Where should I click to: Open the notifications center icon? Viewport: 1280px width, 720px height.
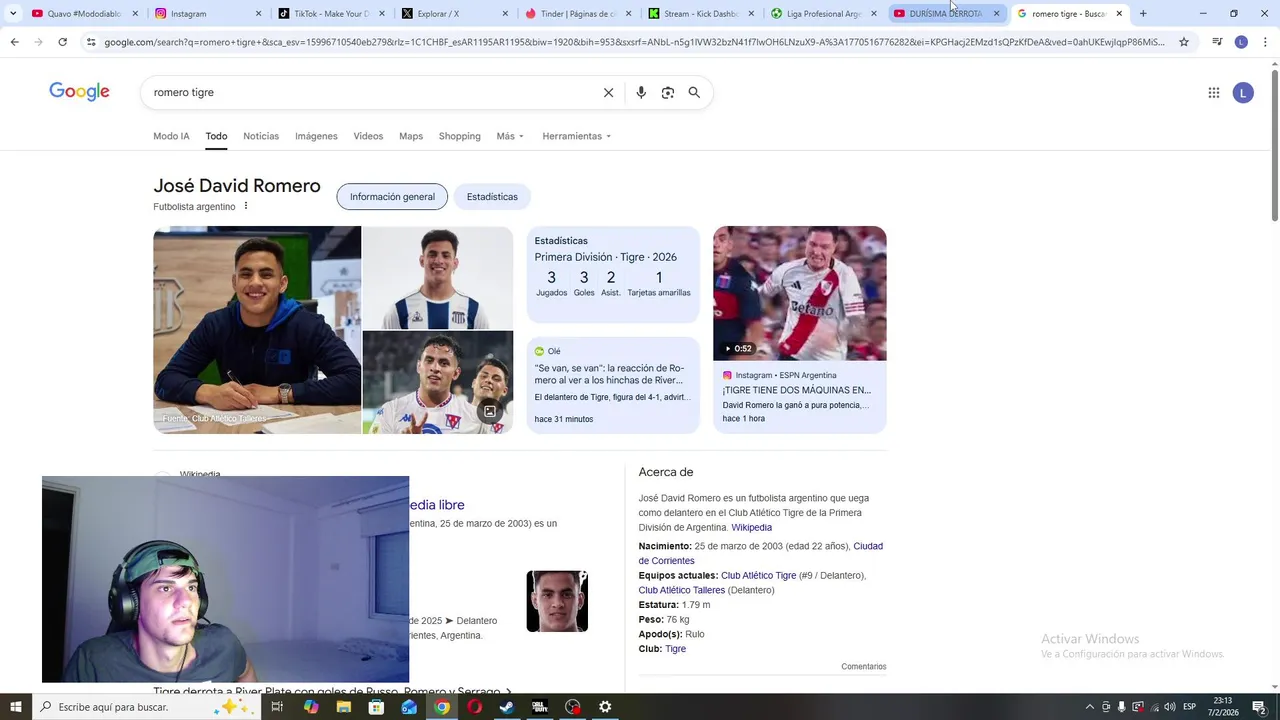1259,707
